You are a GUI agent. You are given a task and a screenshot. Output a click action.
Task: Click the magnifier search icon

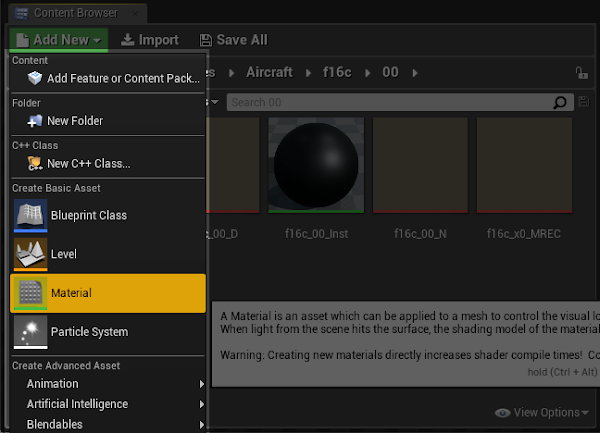pos(560,103)
